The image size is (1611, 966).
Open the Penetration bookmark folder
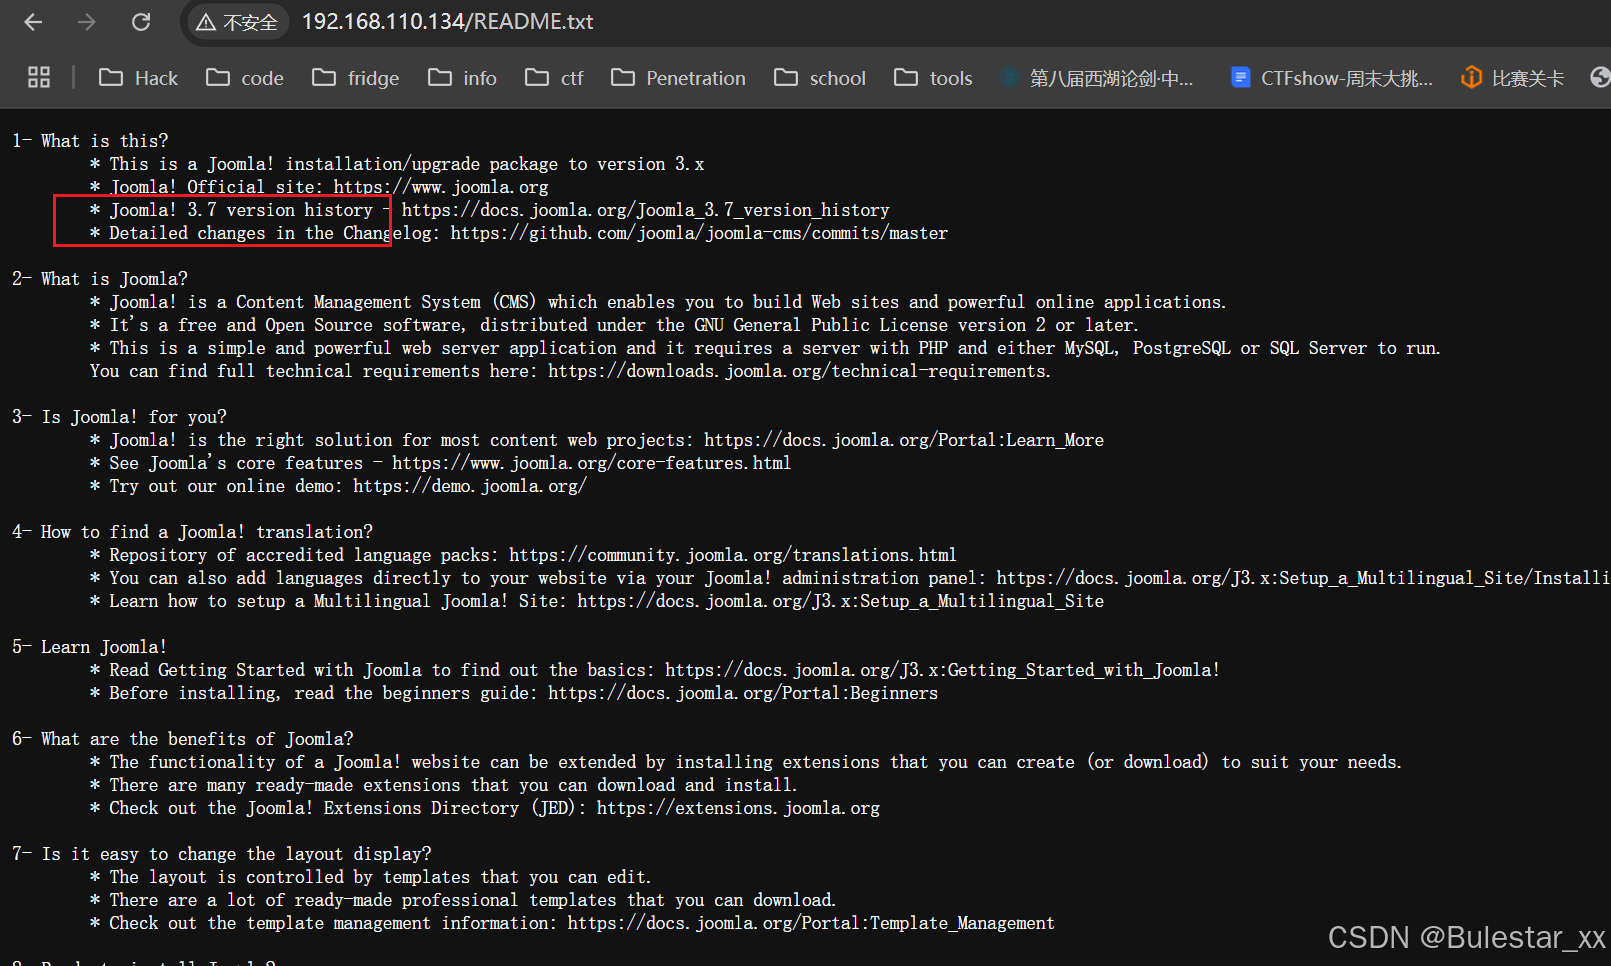pyautogui.click(x=678, y=78)
